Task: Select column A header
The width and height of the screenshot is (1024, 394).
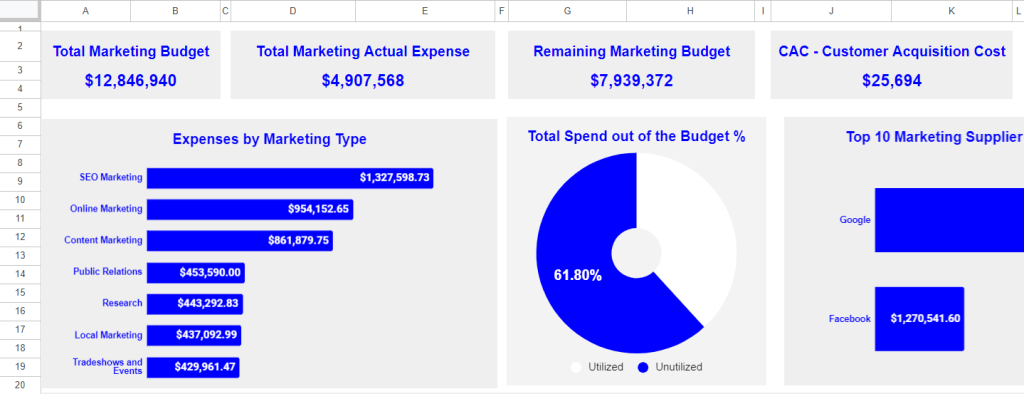Action: 86,10
